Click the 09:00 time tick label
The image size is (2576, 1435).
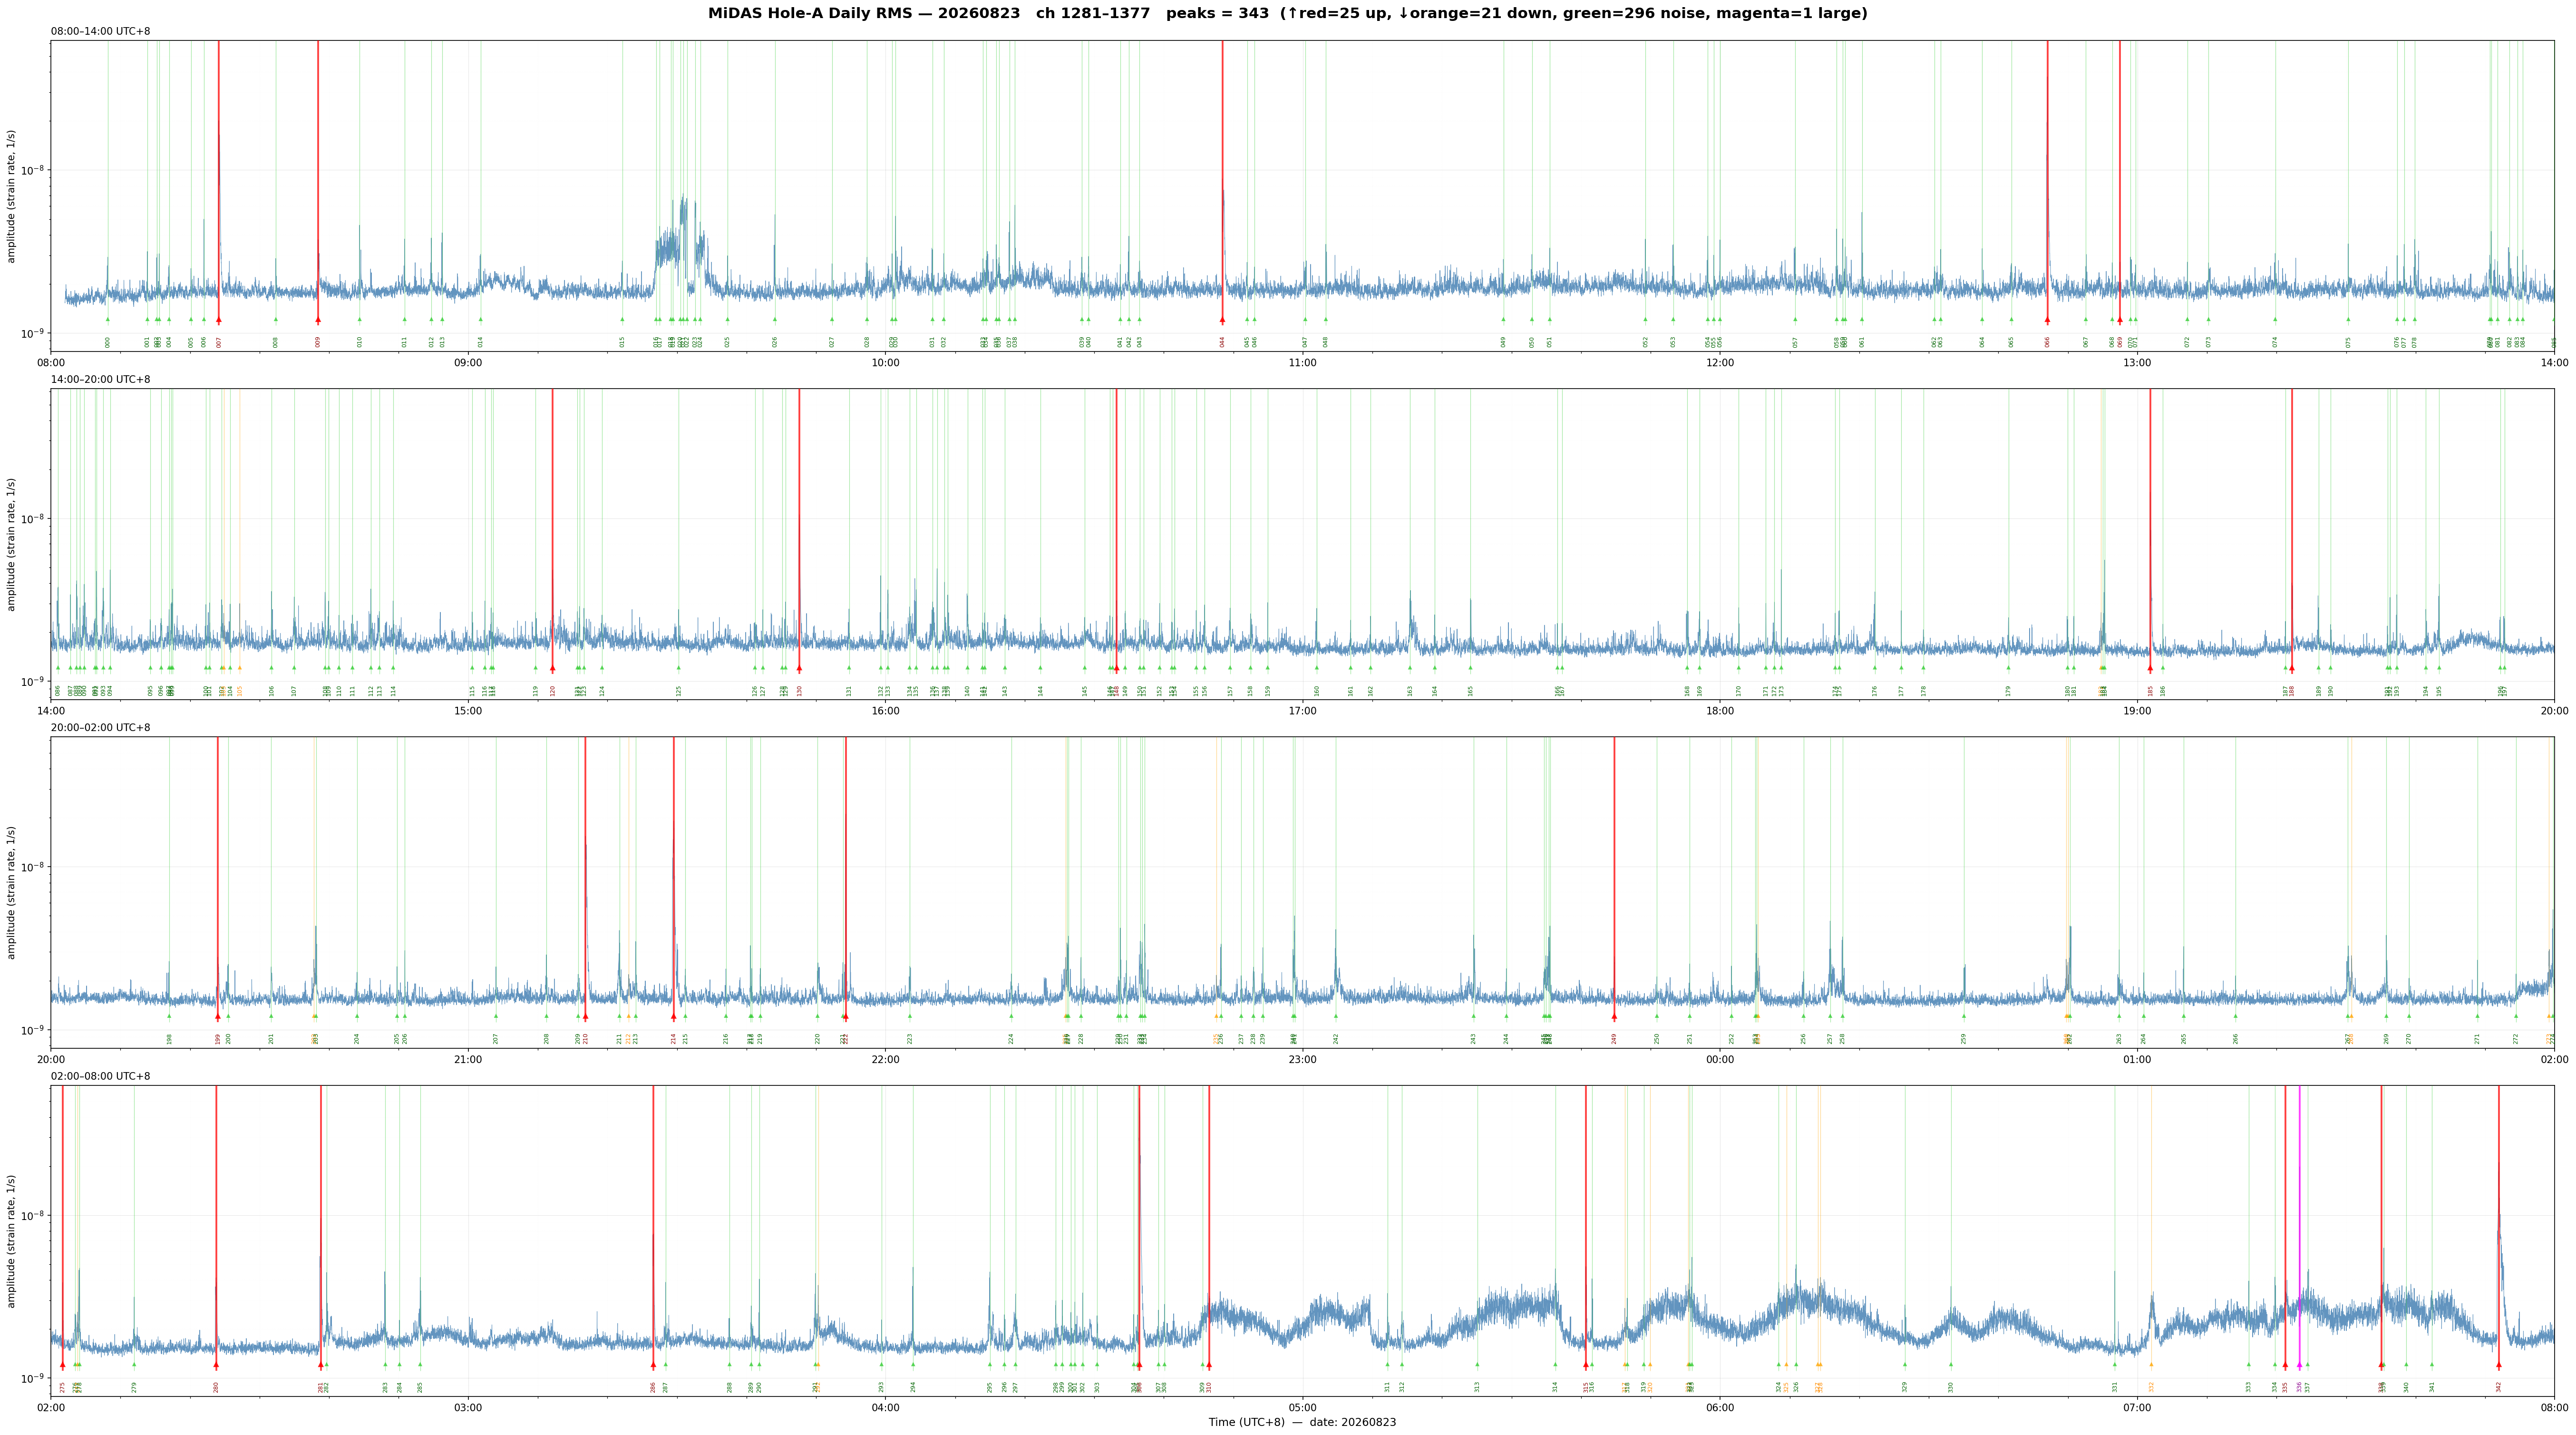tap(468, 363)
